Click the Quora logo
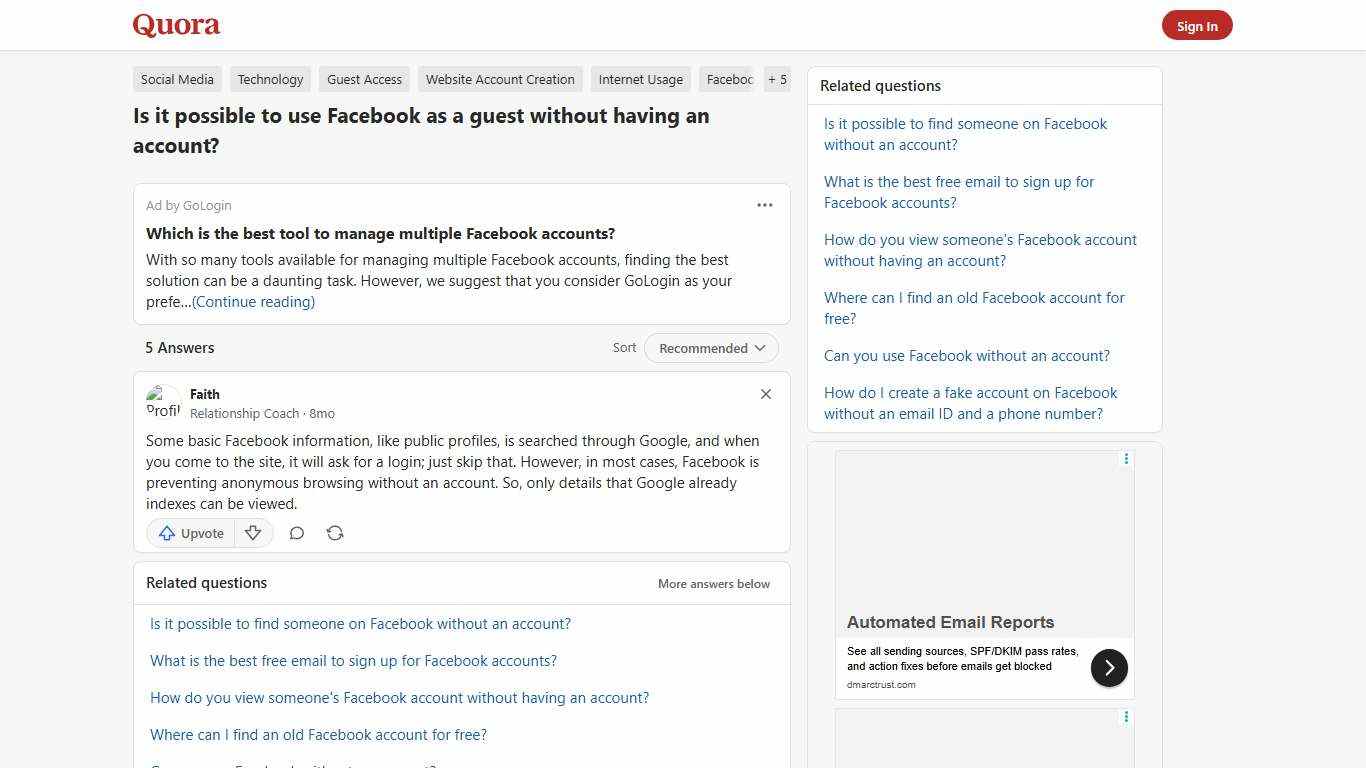The width and height of the screenshot is (1366, 768). tap(175, 24)
